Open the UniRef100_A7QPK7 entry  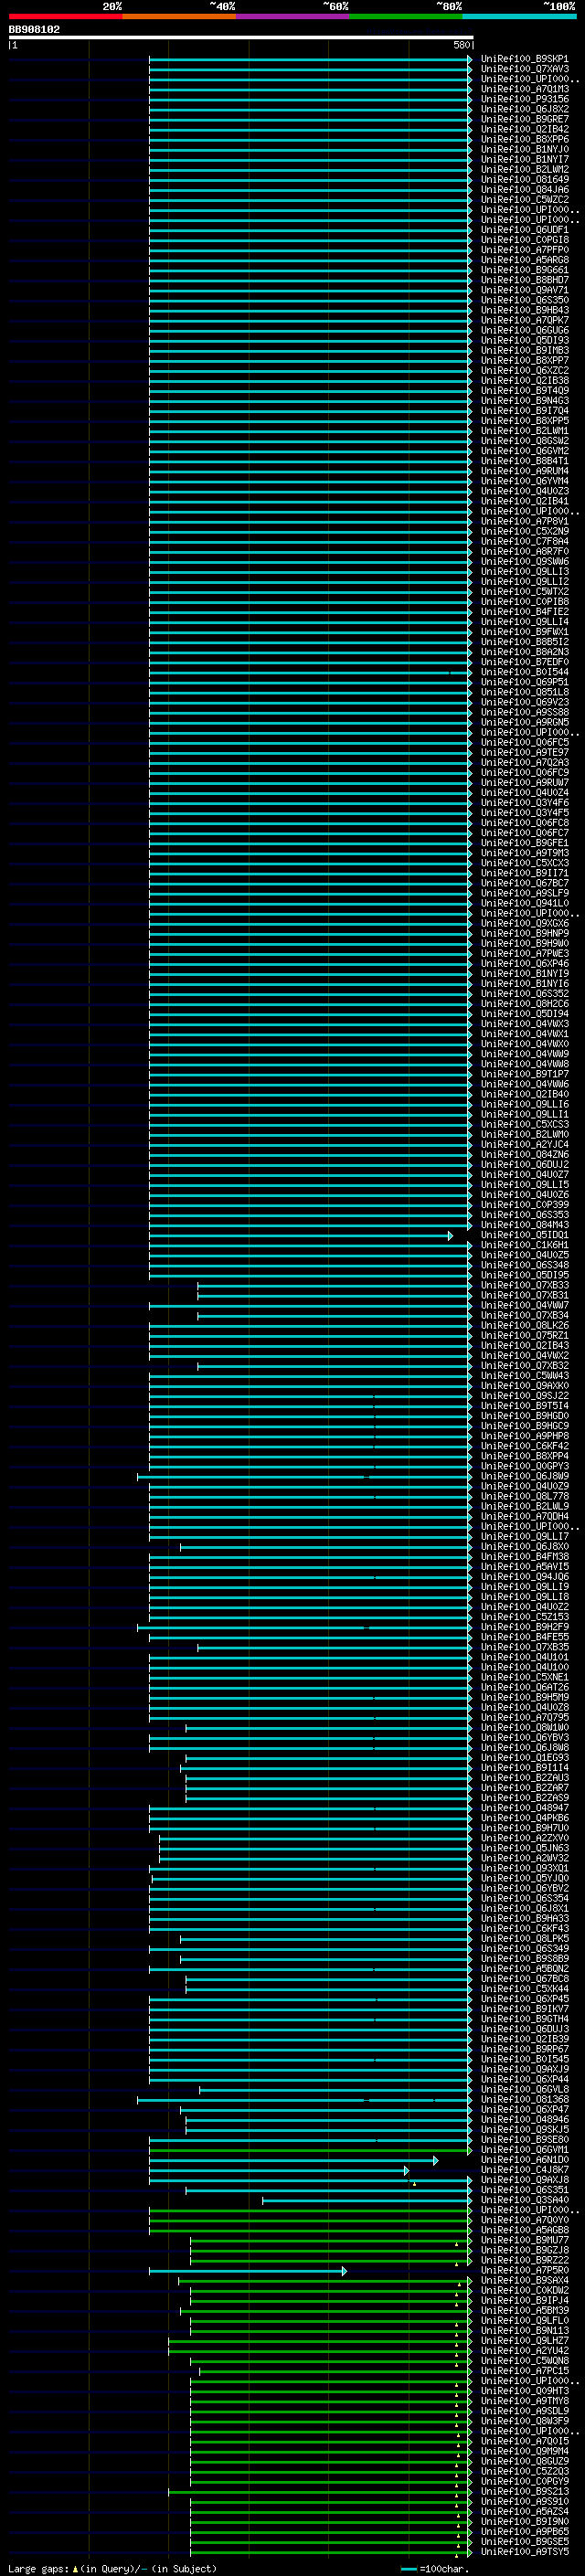525,320
